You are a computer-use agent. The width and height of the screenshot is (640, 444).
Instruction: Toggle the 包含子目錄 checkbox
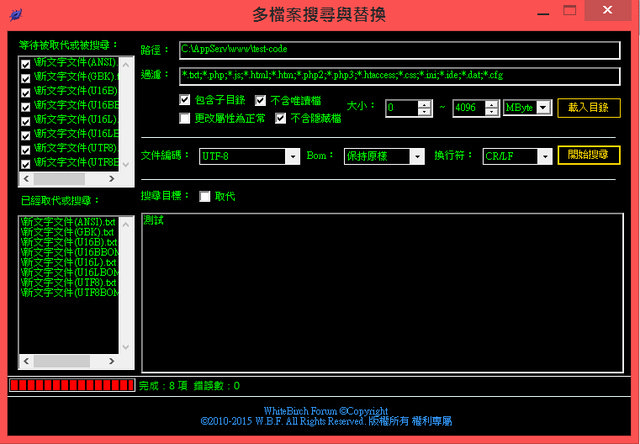click(185, 100)
